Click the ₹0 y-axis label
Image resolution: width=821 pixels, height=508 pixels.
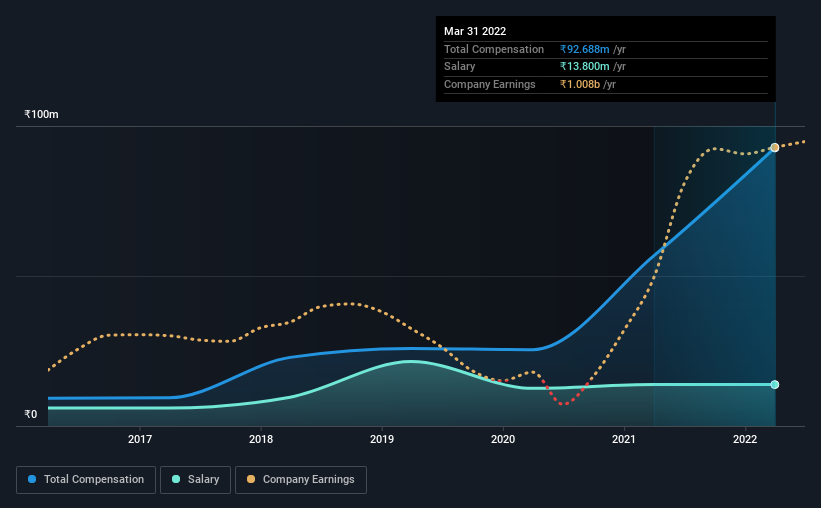tap(31, 414)
